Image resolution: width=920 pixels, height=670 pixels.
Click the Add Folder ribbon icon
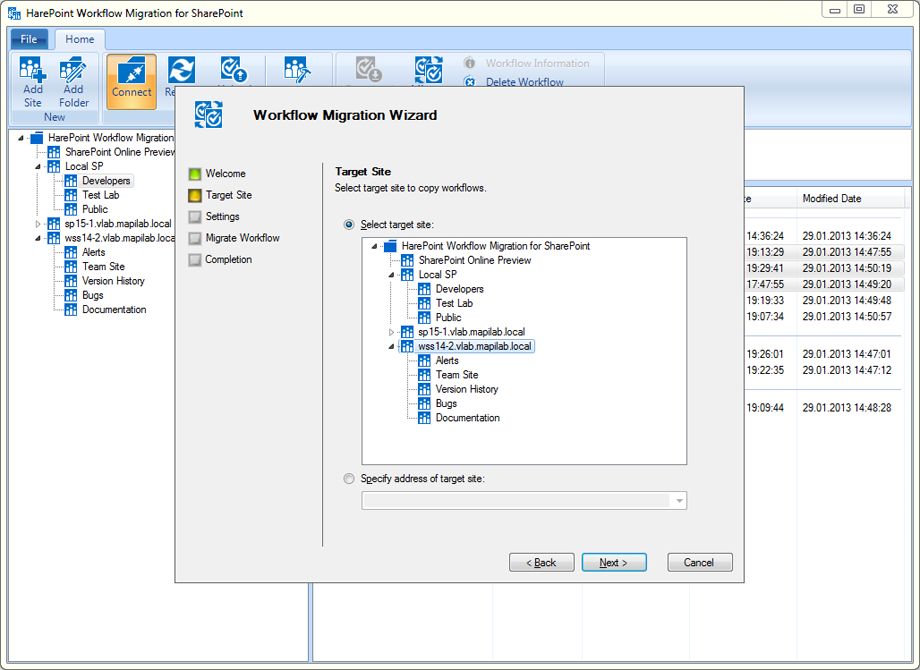coord(73,70)
